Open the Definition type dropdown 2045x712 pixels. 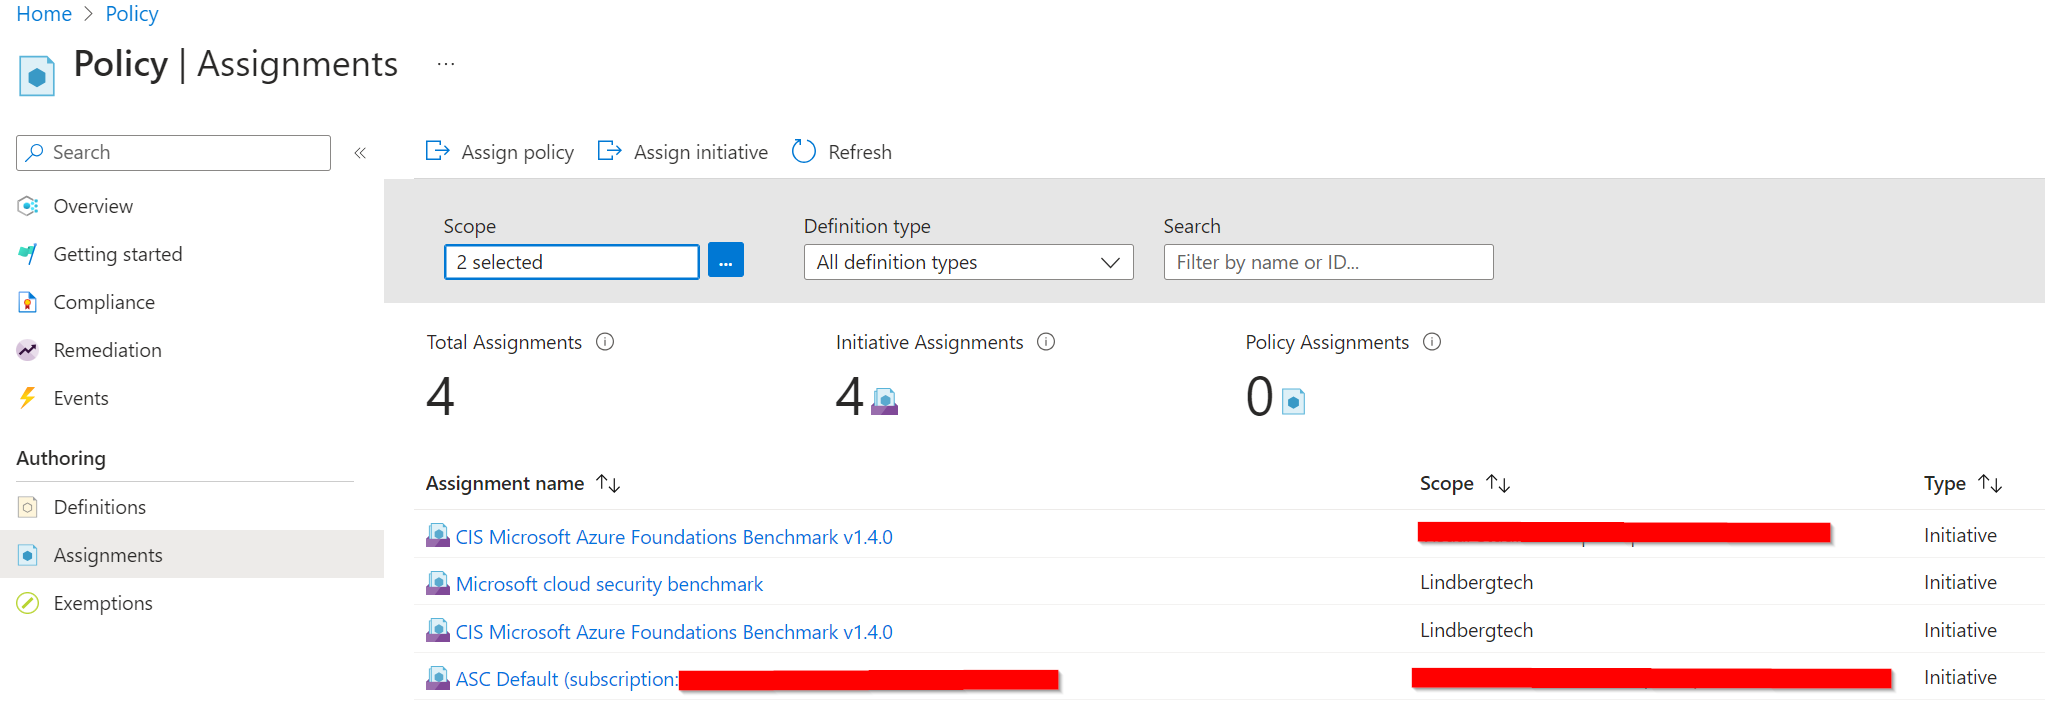[x=968, y=262]
